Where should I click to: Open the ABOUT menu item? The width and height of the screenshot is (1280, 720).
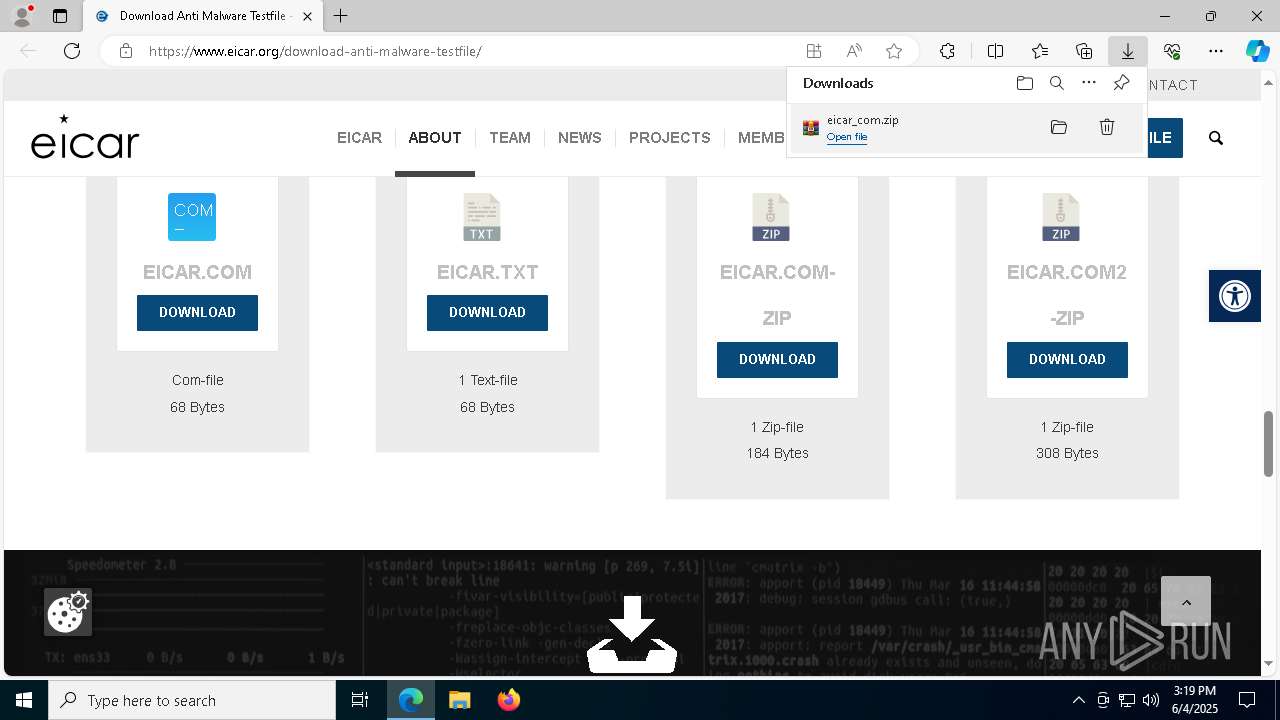coord(435,138)
